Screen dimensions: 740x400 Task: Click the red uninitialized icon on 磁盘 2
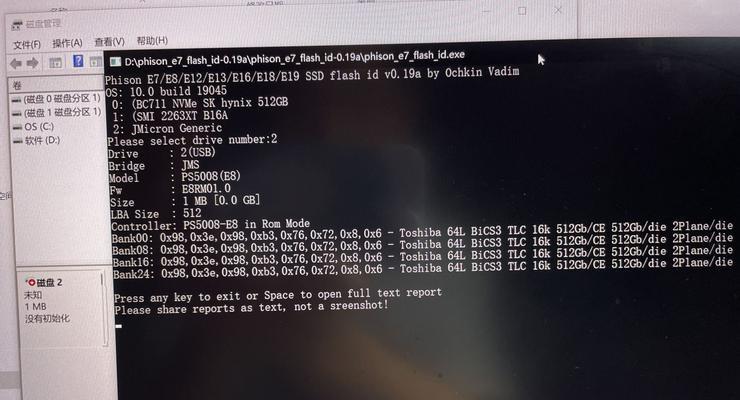point(31,282)
